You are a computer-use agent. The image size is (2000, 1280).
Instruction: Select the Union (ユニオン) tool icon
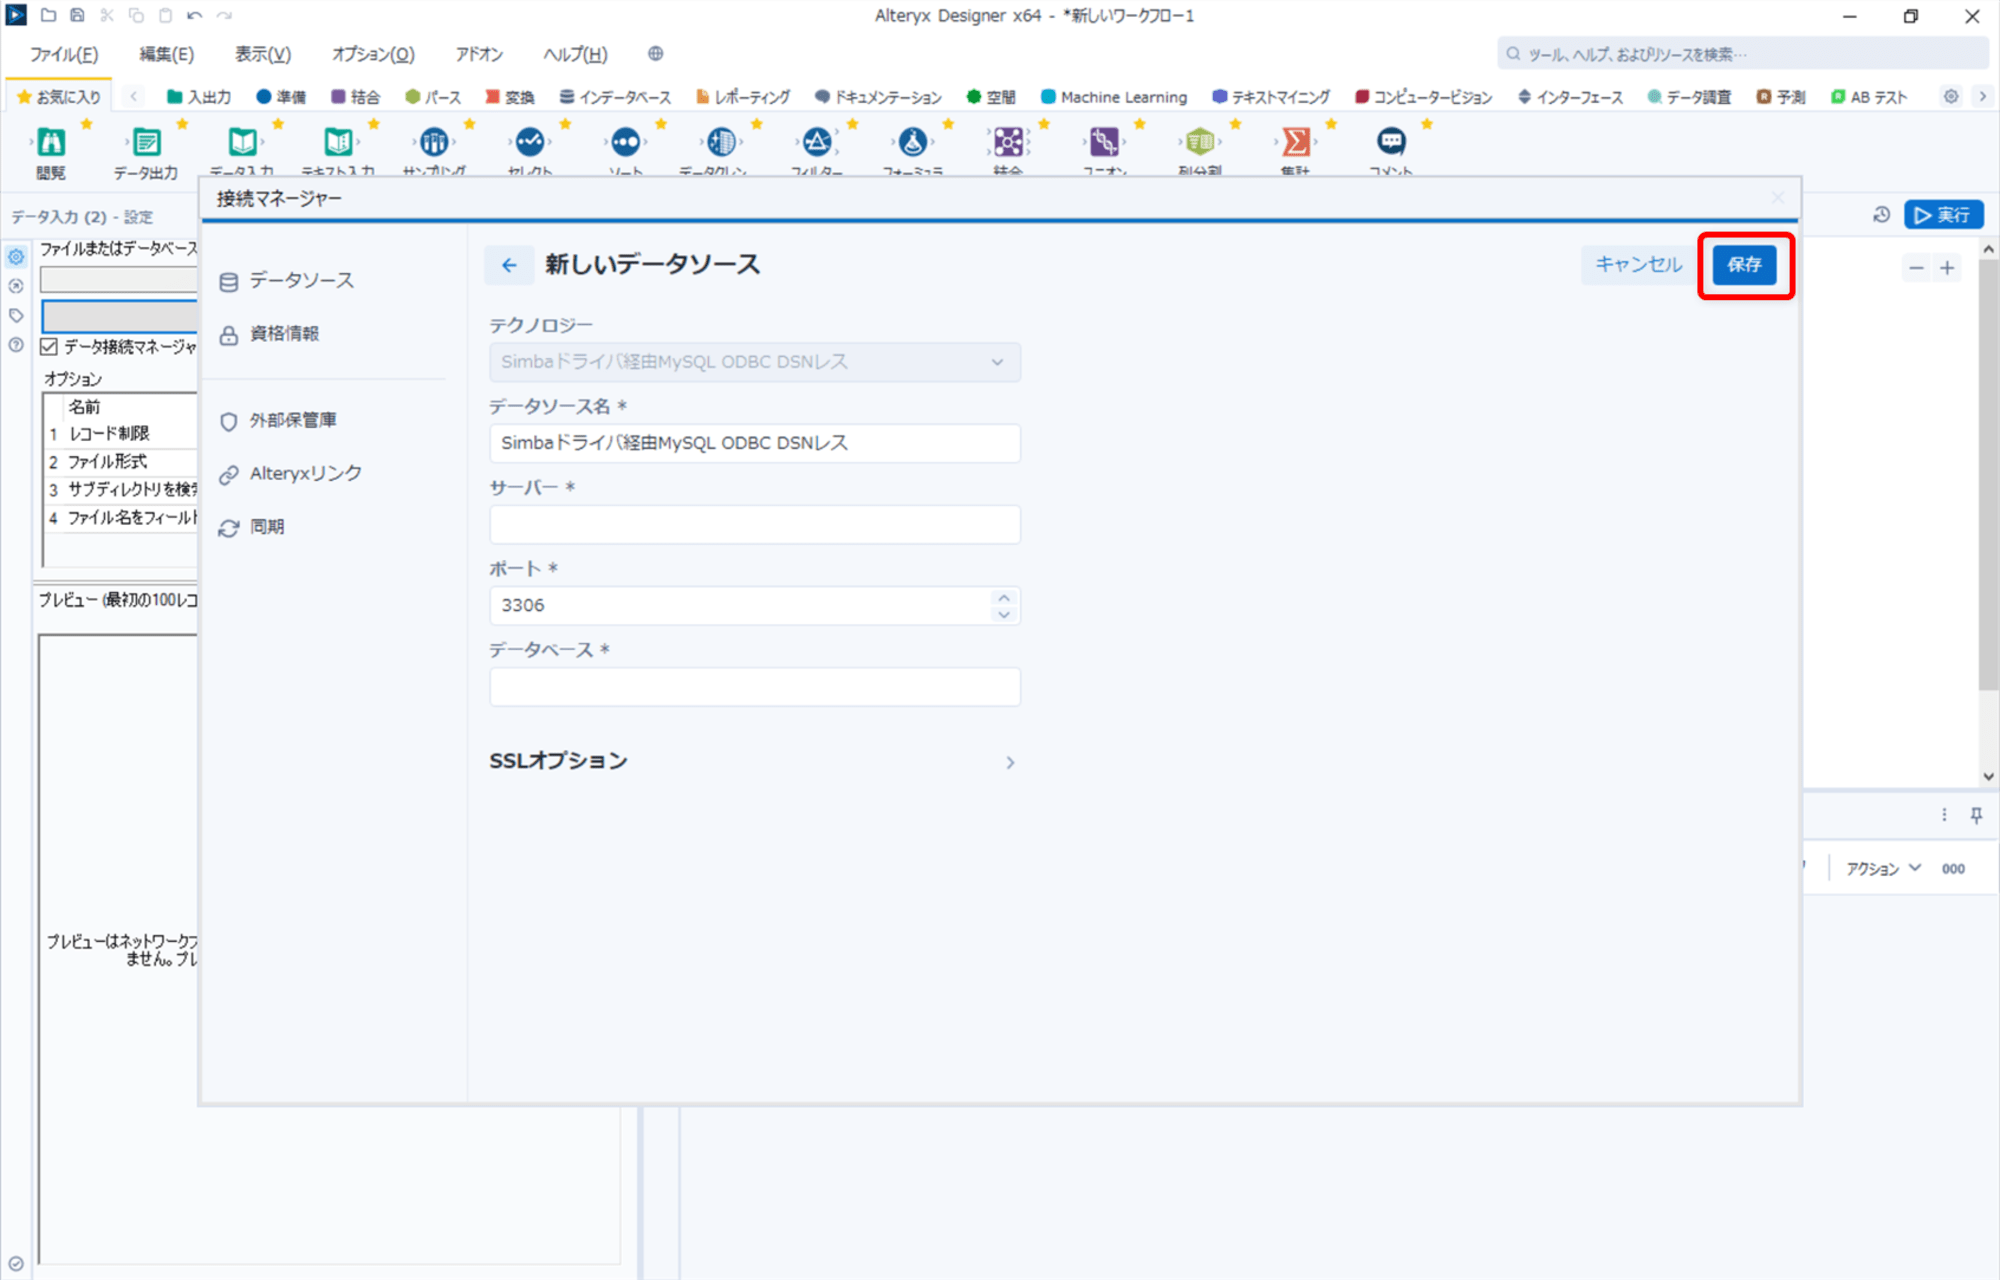point(1104,142)
